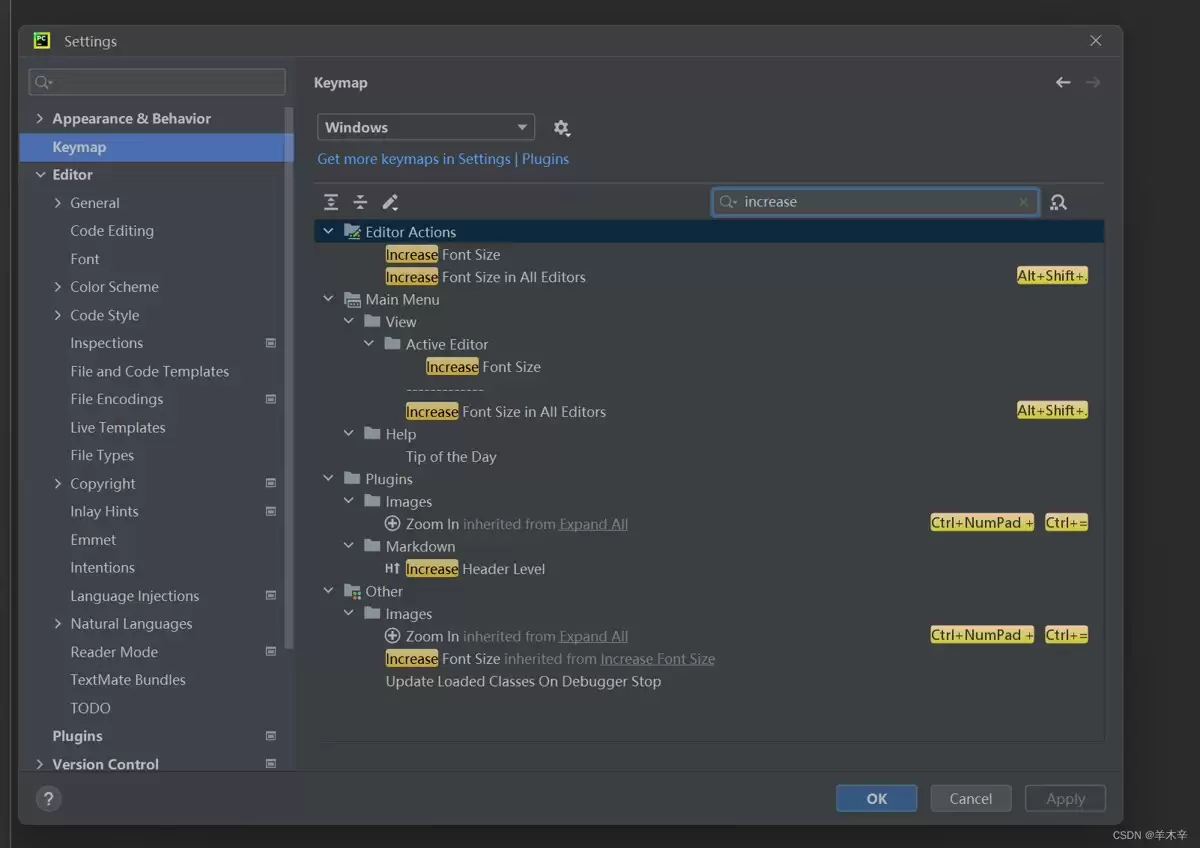Open Help question mark button
The height and width of the screenshot is (848, 1200).
(48, 798)
